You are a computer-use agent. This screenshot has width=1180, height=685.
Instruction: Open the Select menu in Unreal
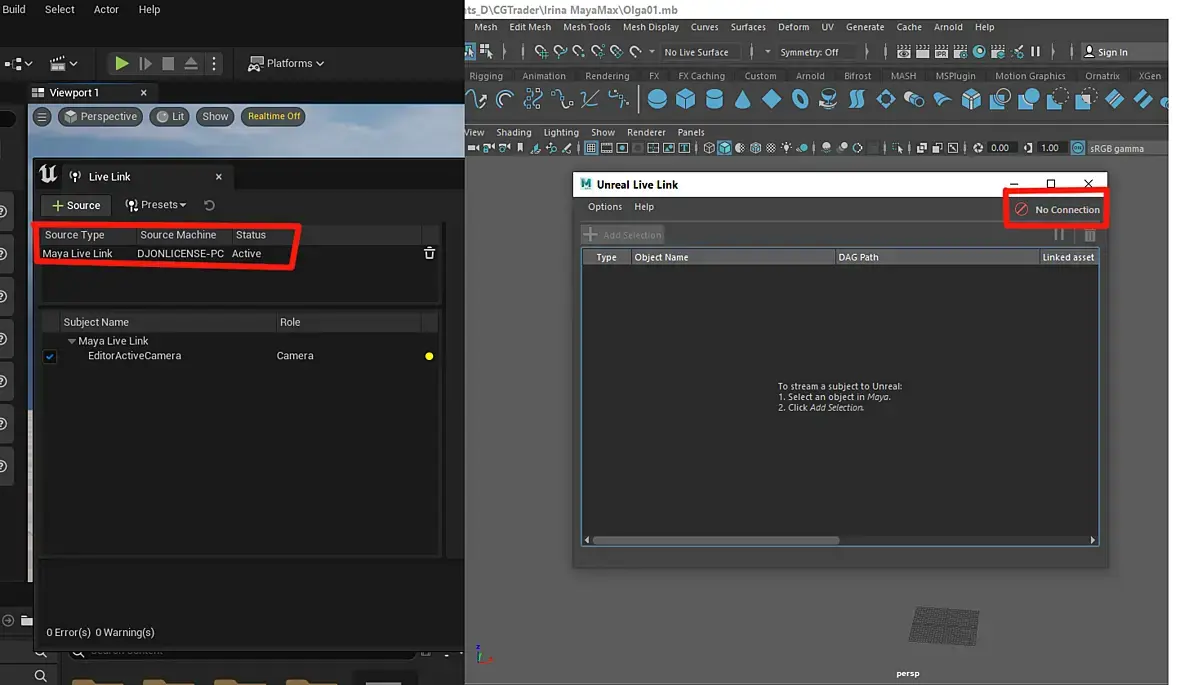click(x=59, y=10)
